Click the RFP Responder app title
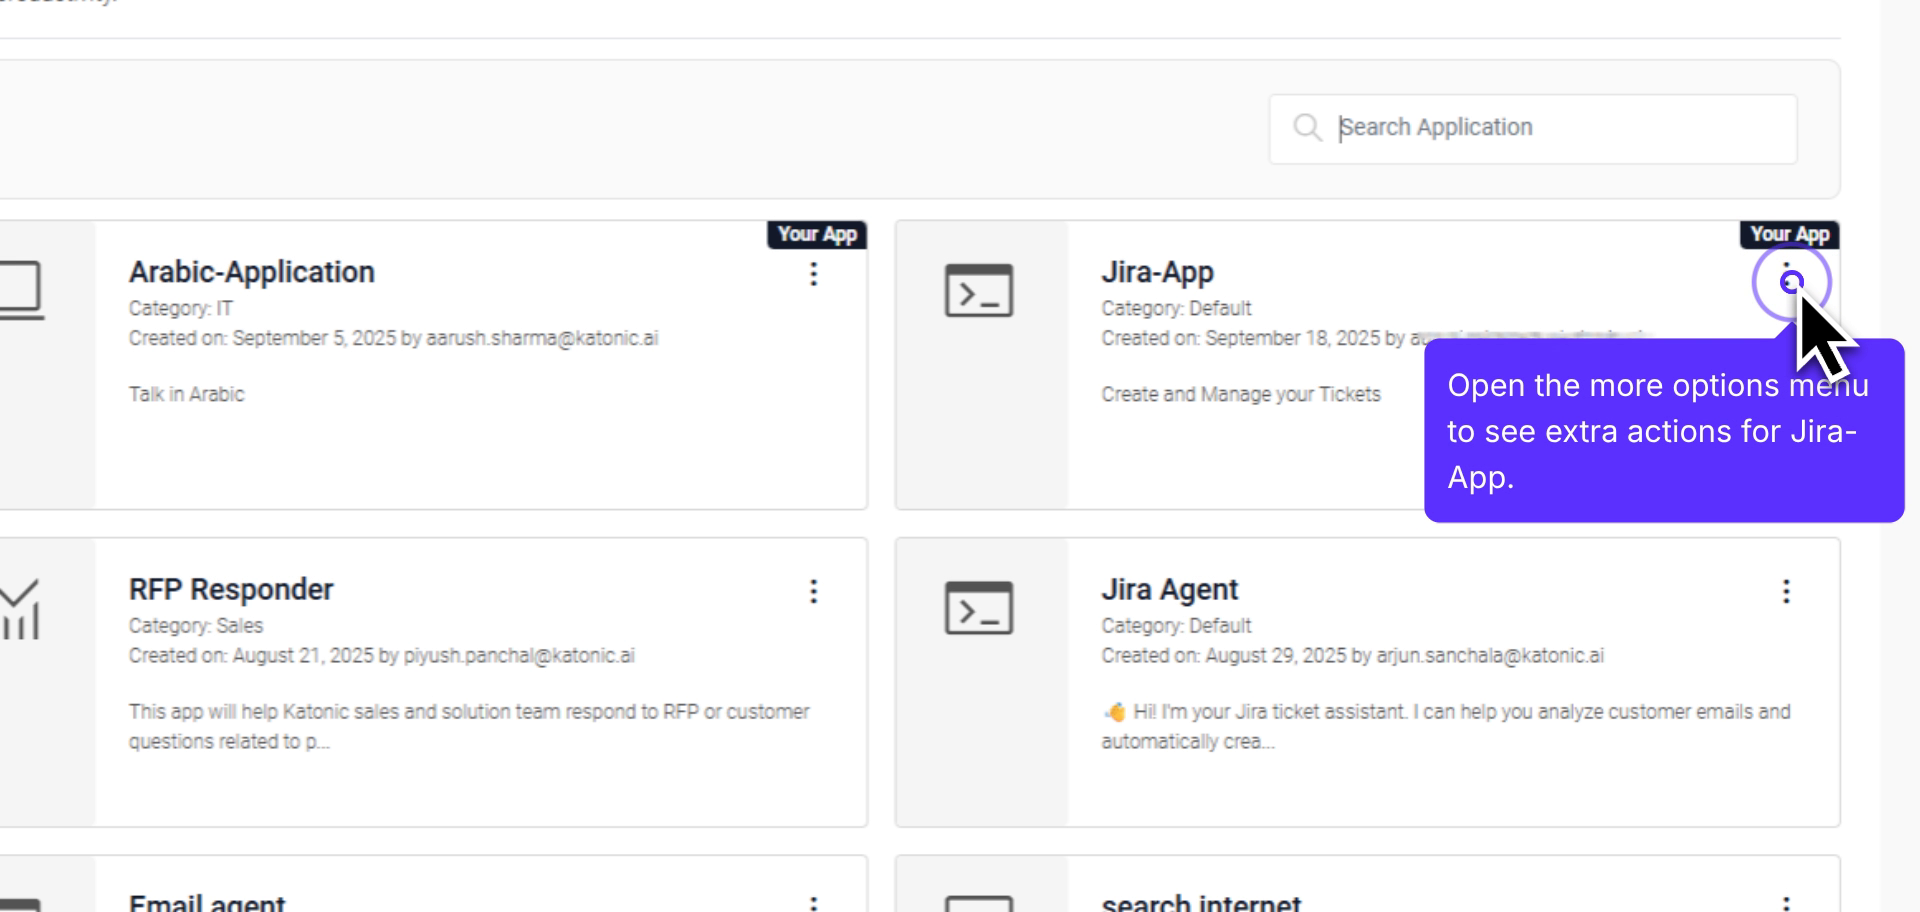Image resolution: width=1920 pixels, height=912 pixels. coord(231,589)
